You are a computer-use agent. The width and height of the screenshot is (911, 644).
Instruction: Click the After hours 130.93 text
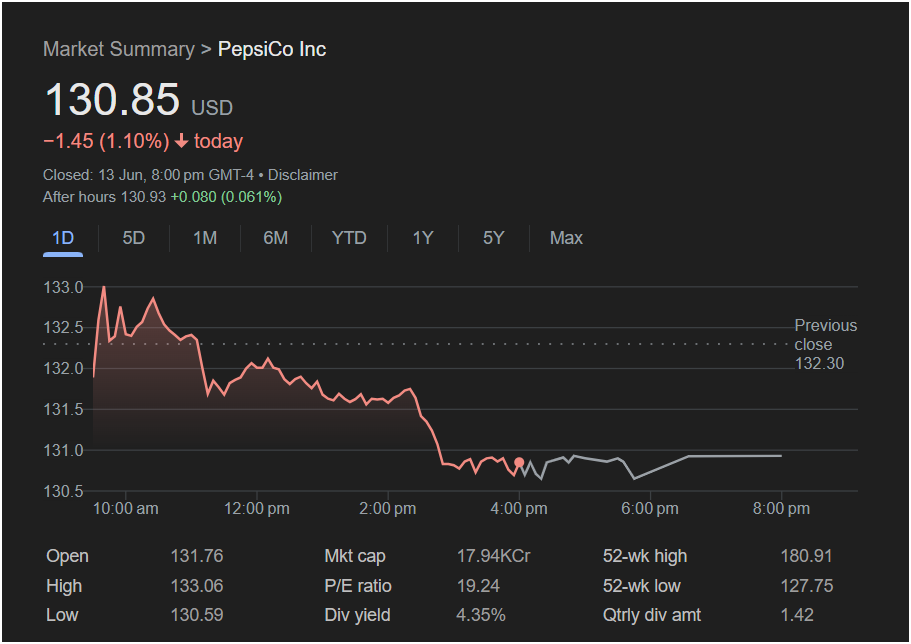click(x=105, y=197)
